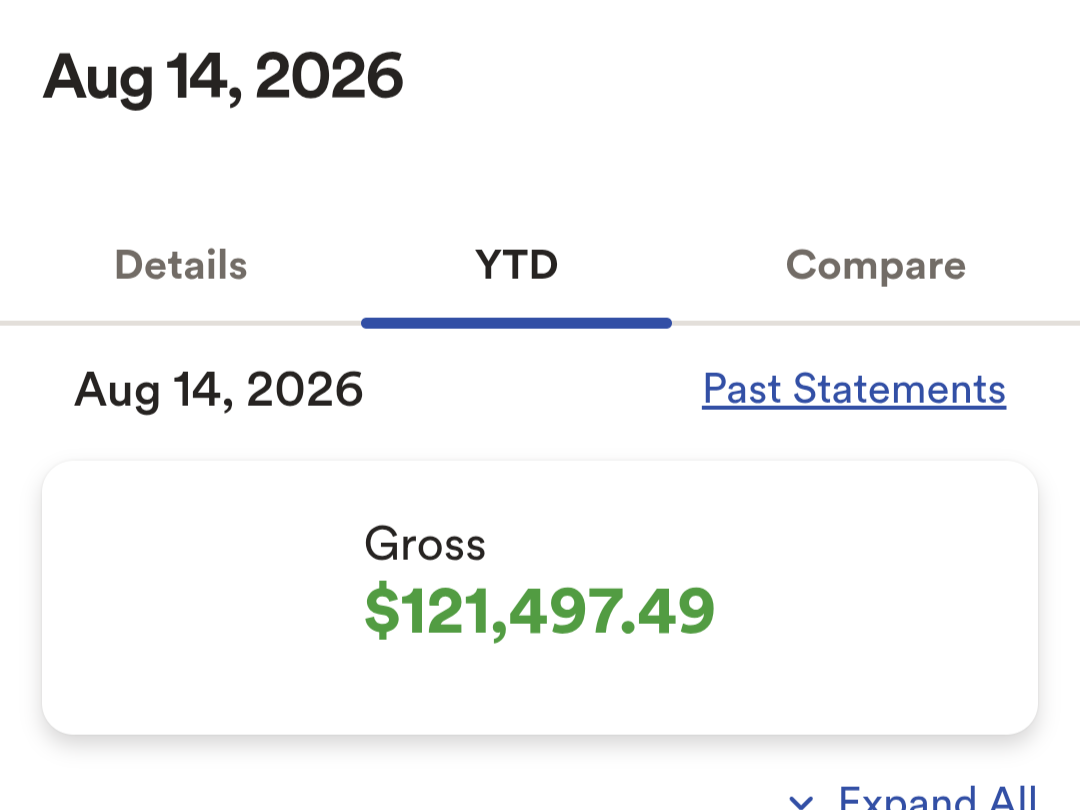Image resolution: width=1080 pixels, height=810 pixels.
Task: Click the Expand All link
Action: tap(937, 798)
